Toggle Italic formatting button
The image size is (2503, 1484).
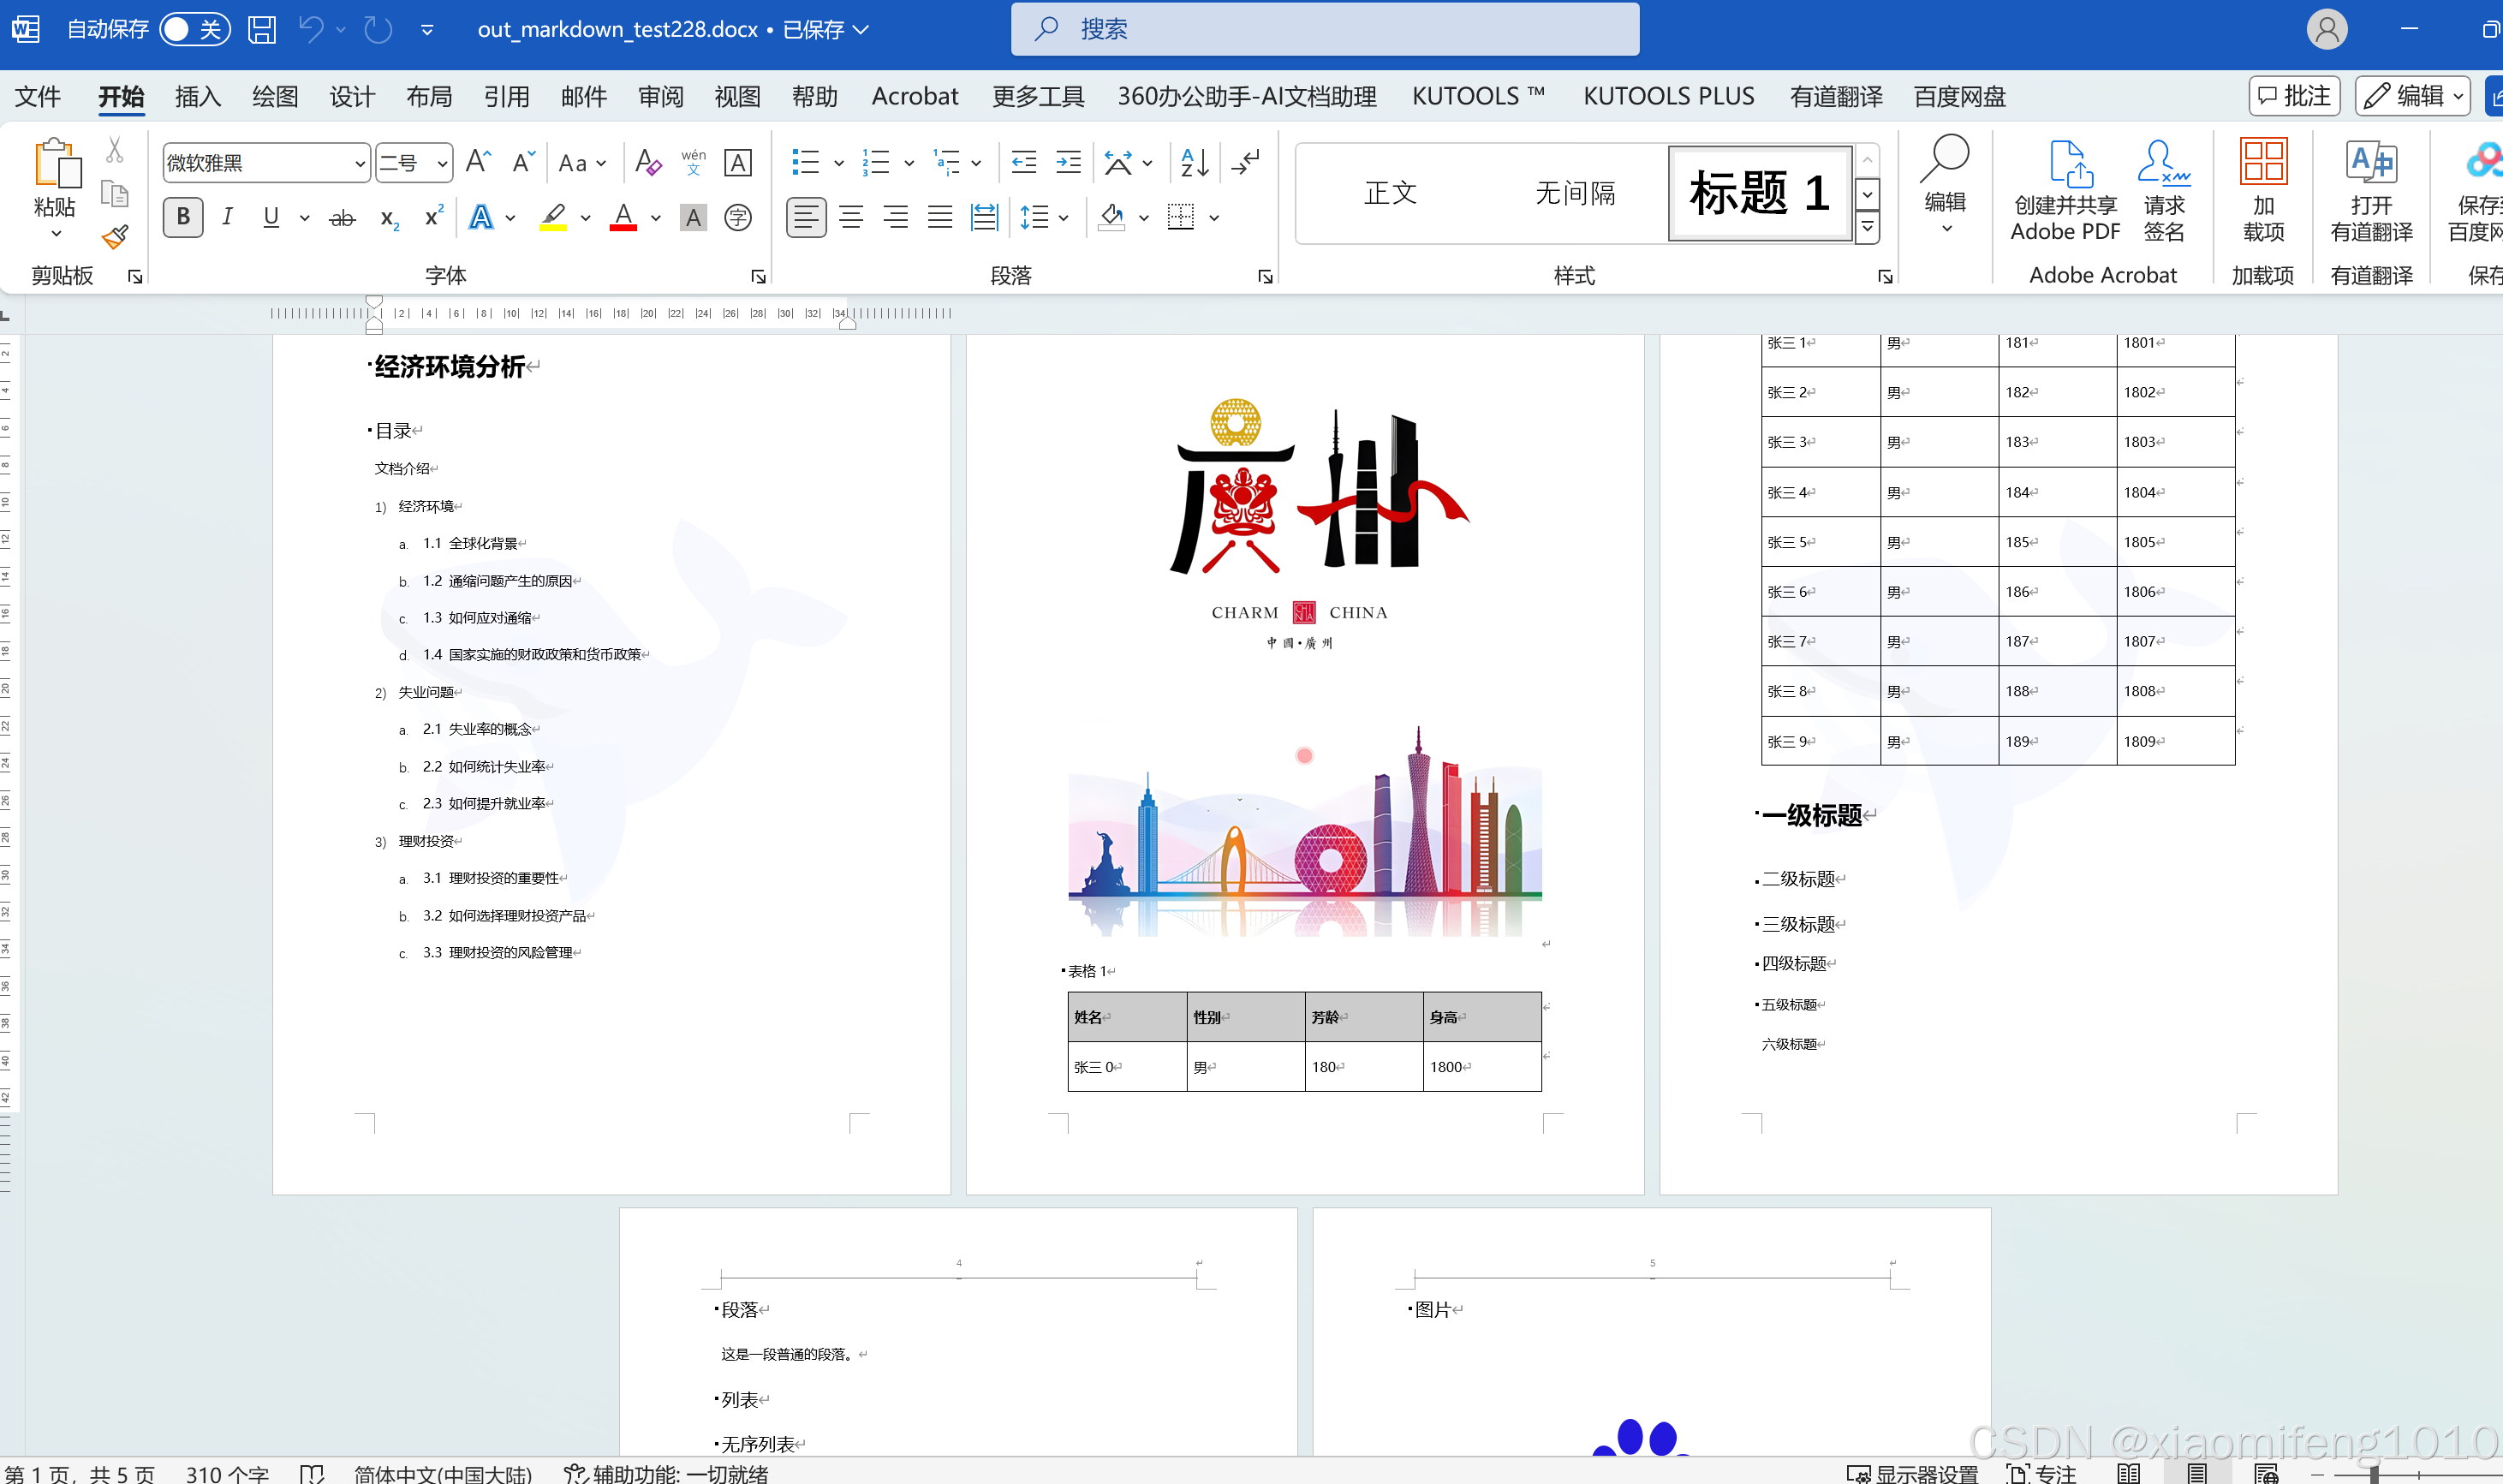pyautogui.click(x=227, y=217)
